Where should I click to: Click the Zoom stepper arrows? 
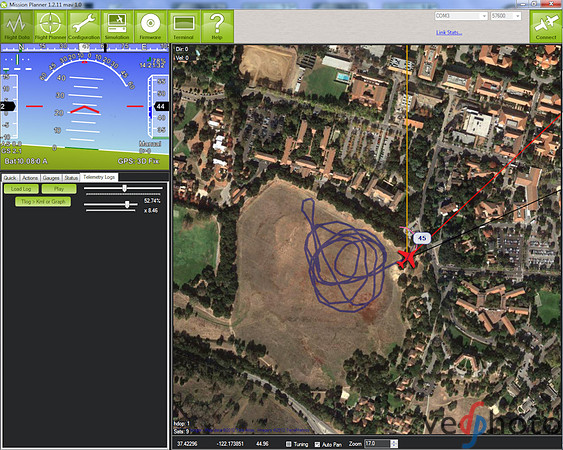point(394,444)
